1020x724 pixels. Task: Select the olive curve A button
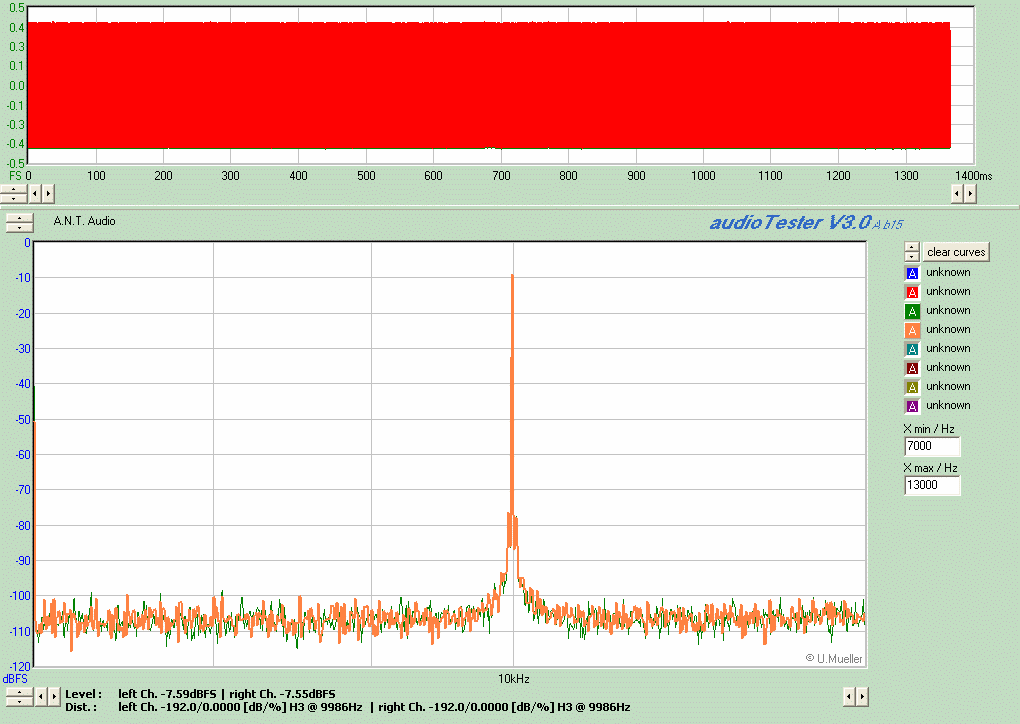[911, 387]
